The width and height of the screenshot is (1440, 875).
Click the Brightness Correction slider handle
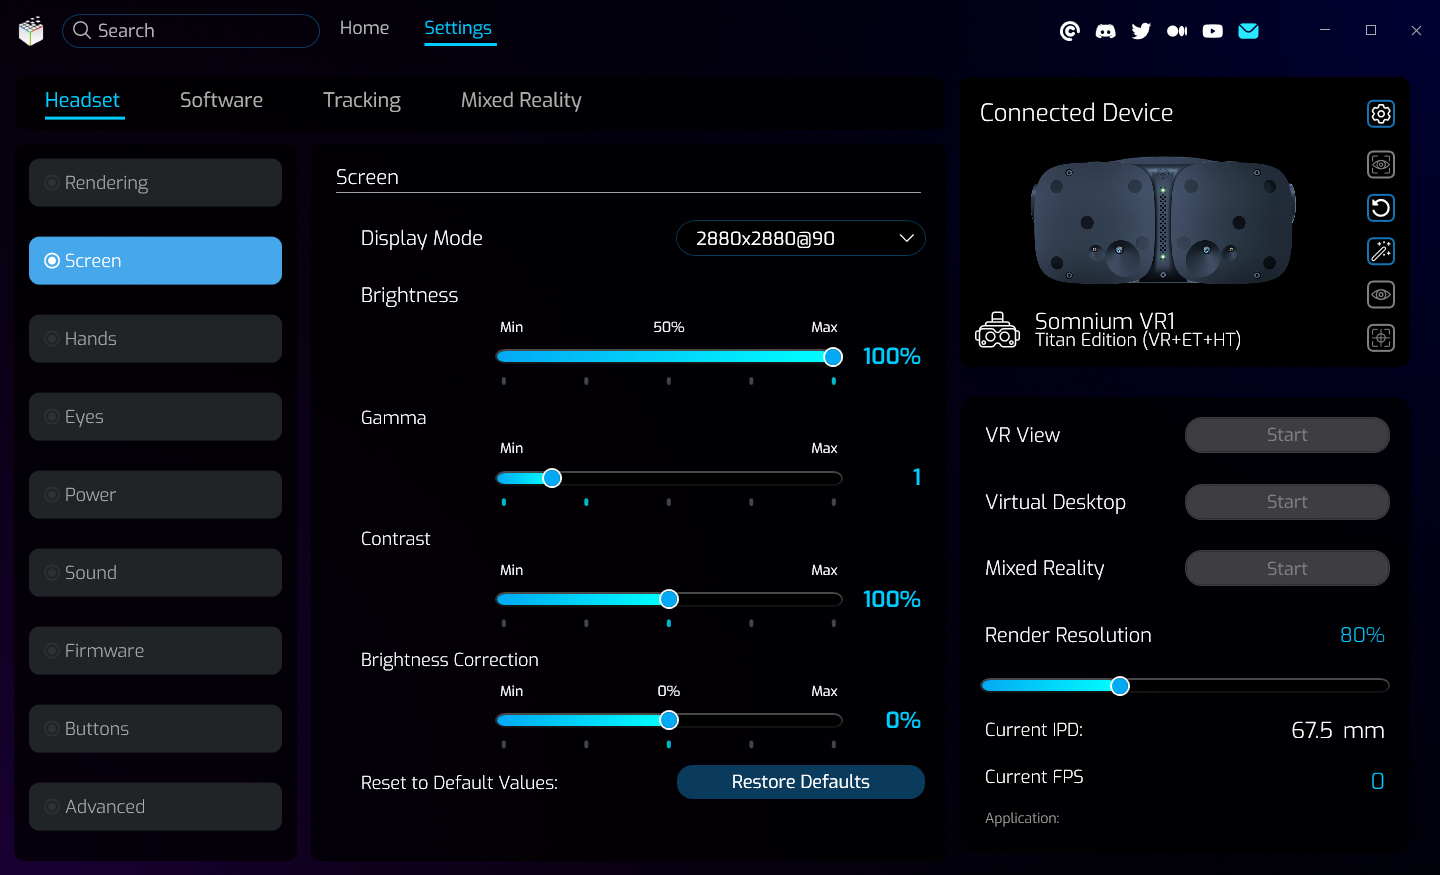pos(669,720)
